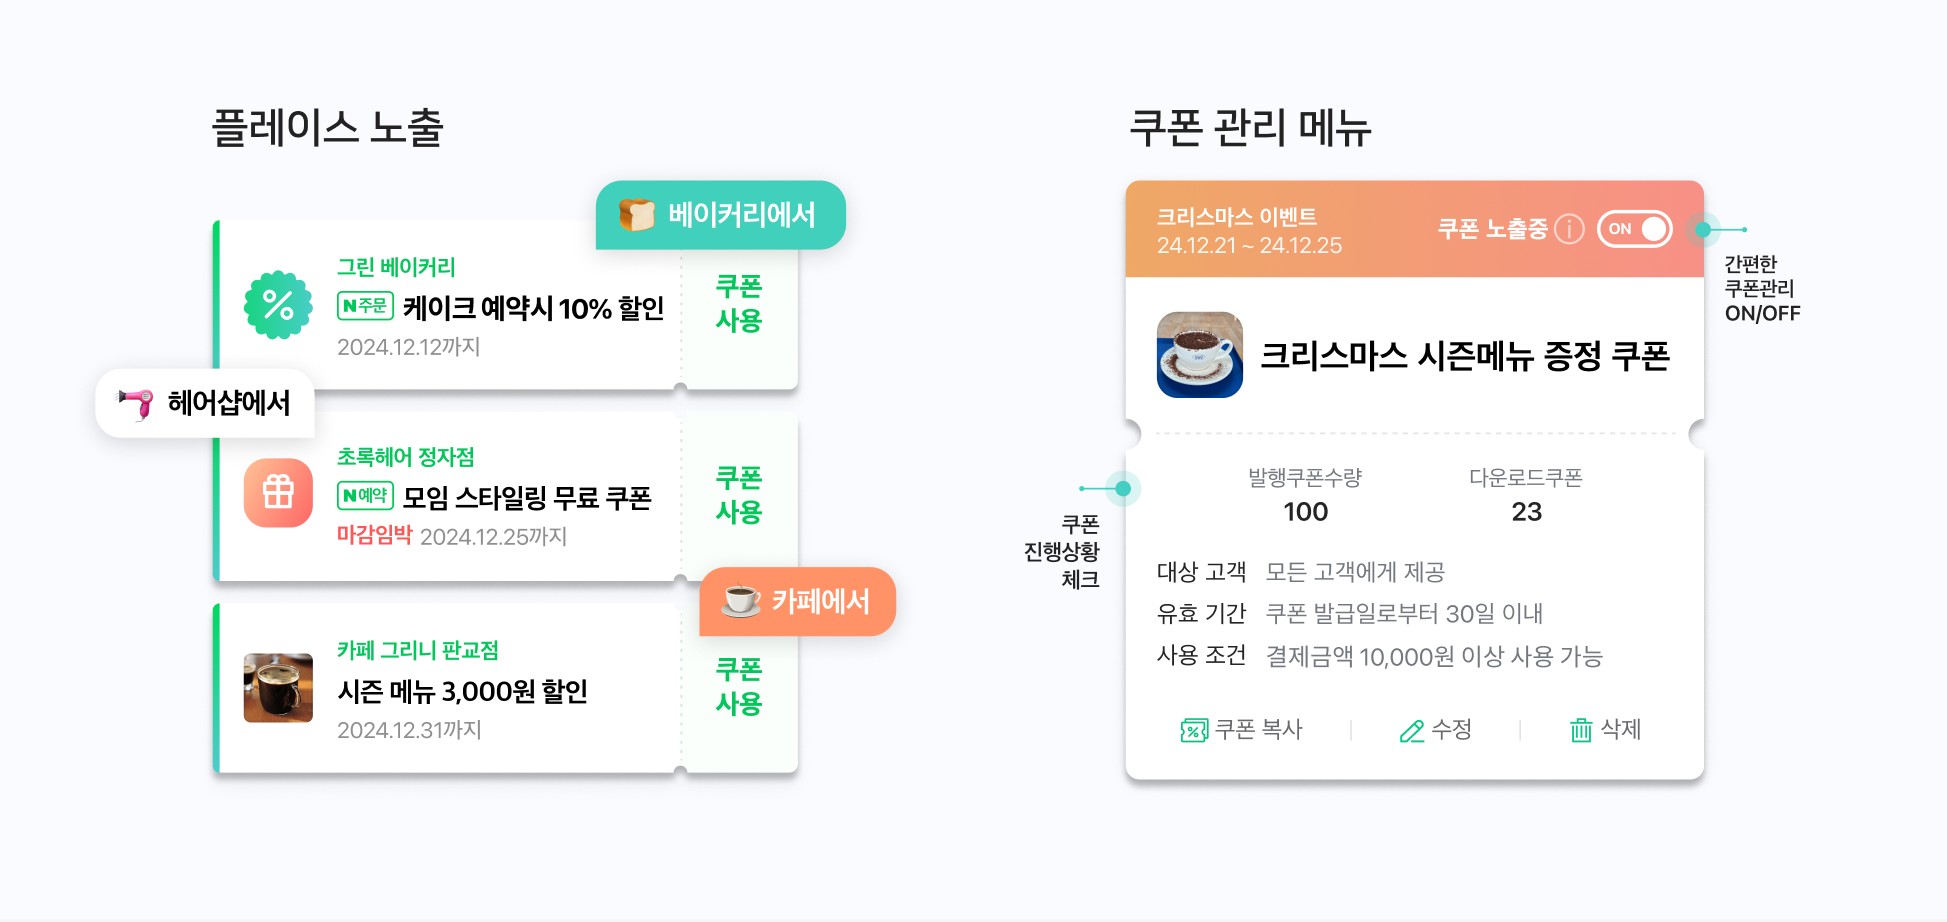Image resolution: width=1947 pixels, height=922 pixels.
Task: Click the info icon next to 쿠폰 노출중
Action: click(x=1570, y=229)
